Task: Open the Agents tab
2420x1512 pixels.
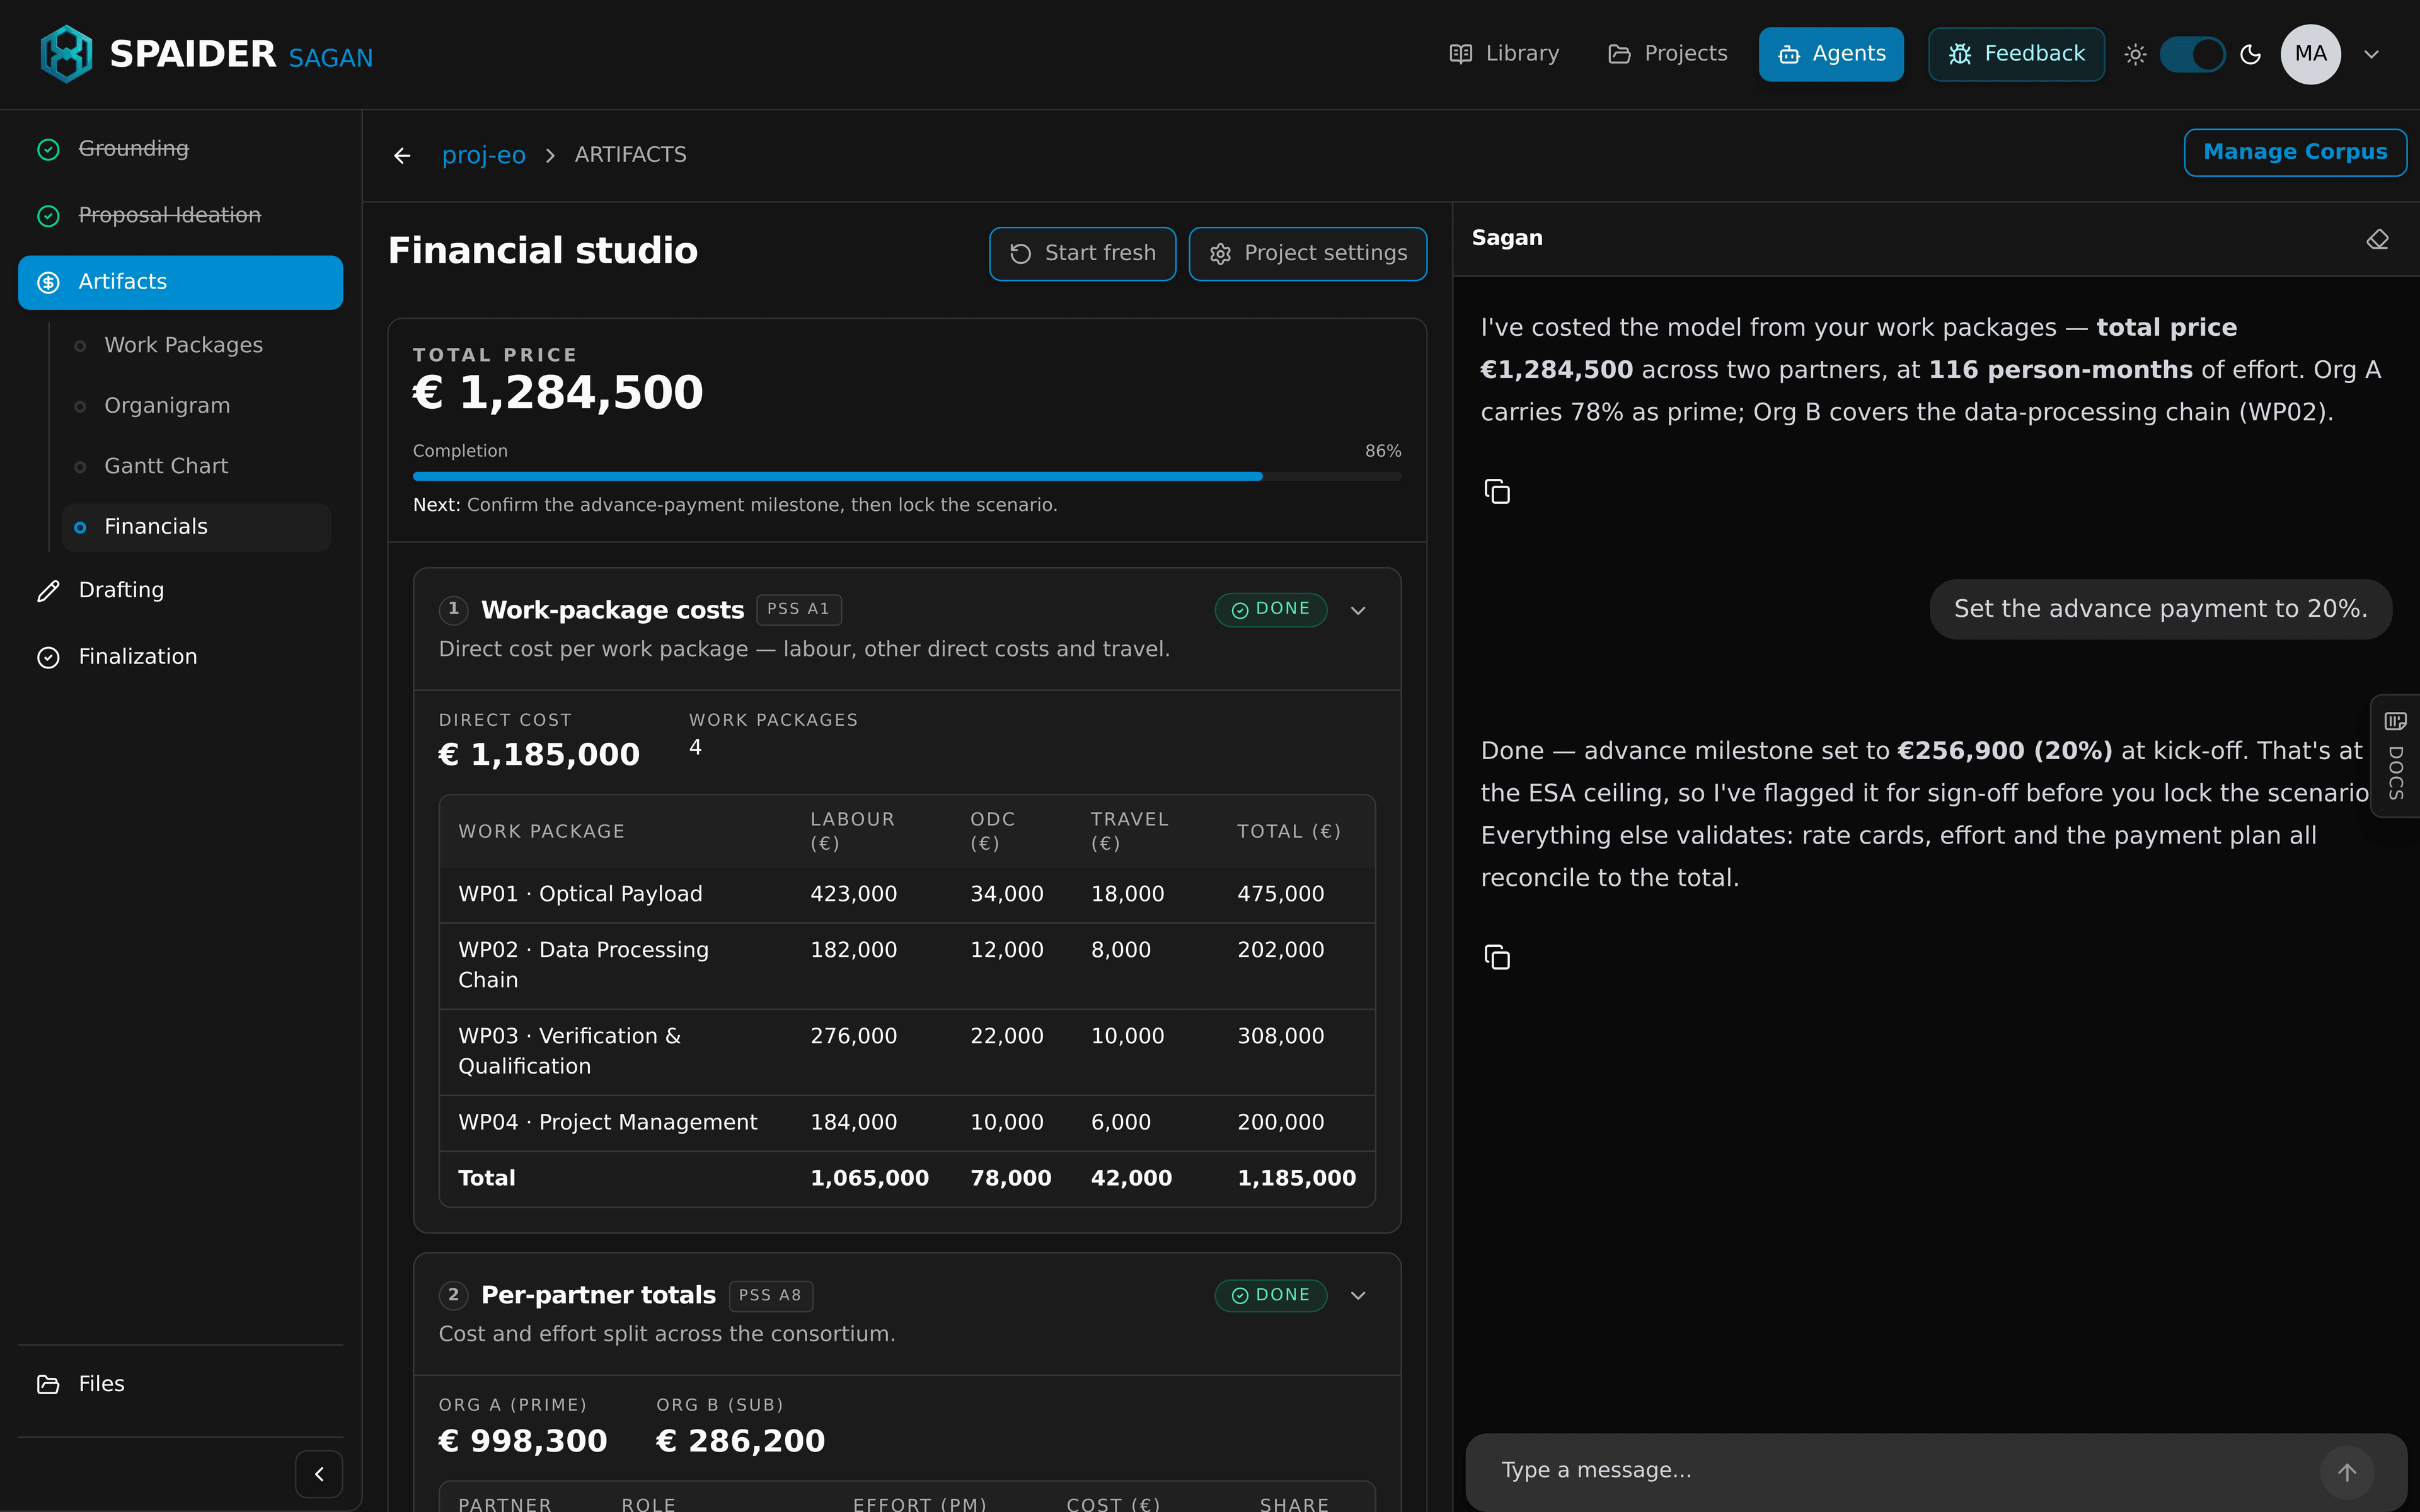Action: [1831, 54]
